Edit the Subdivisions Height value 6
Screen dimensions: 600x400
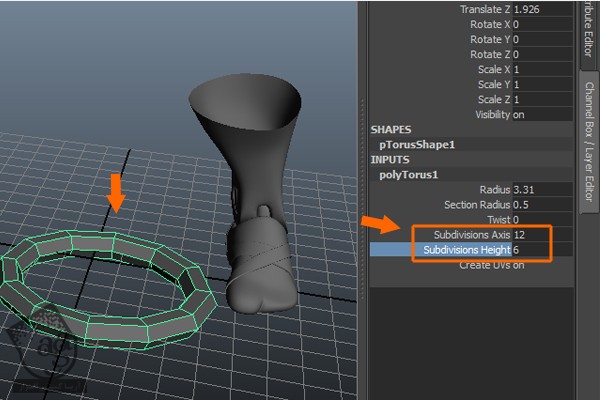(x=542, y=250)
